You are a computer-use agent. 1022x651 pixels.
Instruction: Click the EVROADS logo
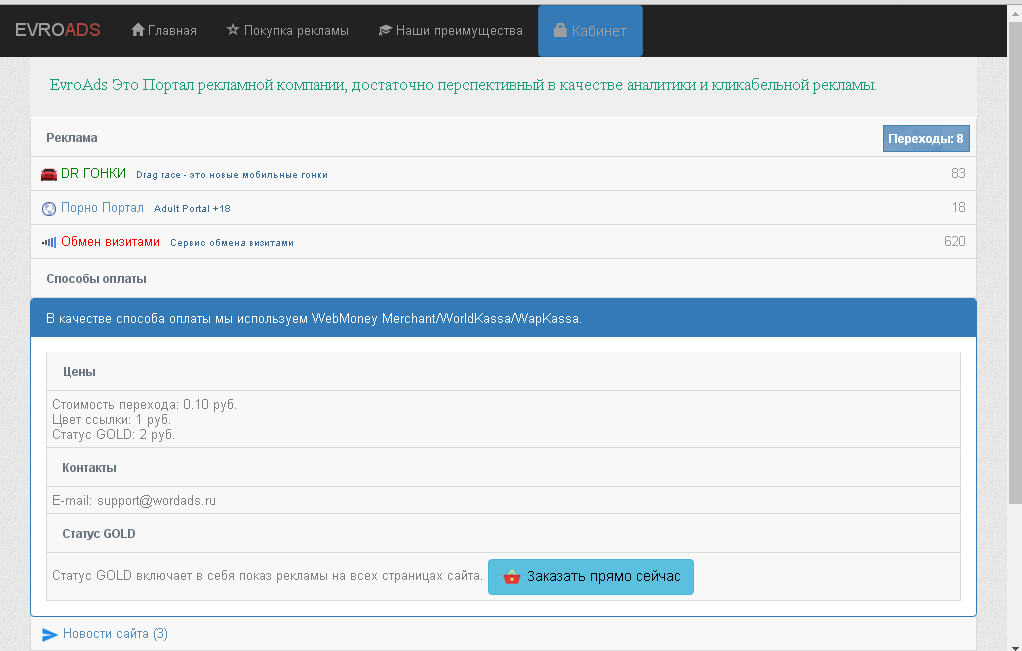pyautogui.click(x=58, y=30)
